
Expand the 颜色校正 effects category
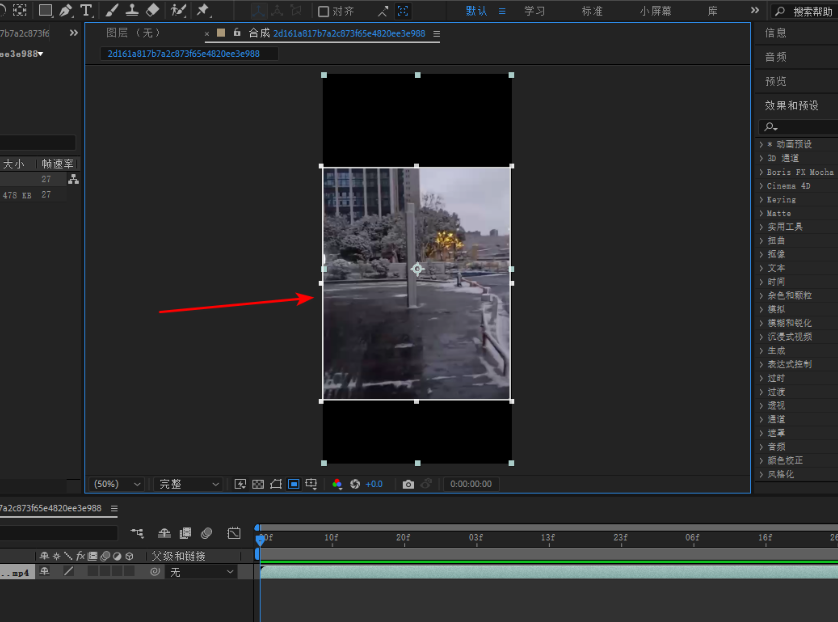pos(761,461)
